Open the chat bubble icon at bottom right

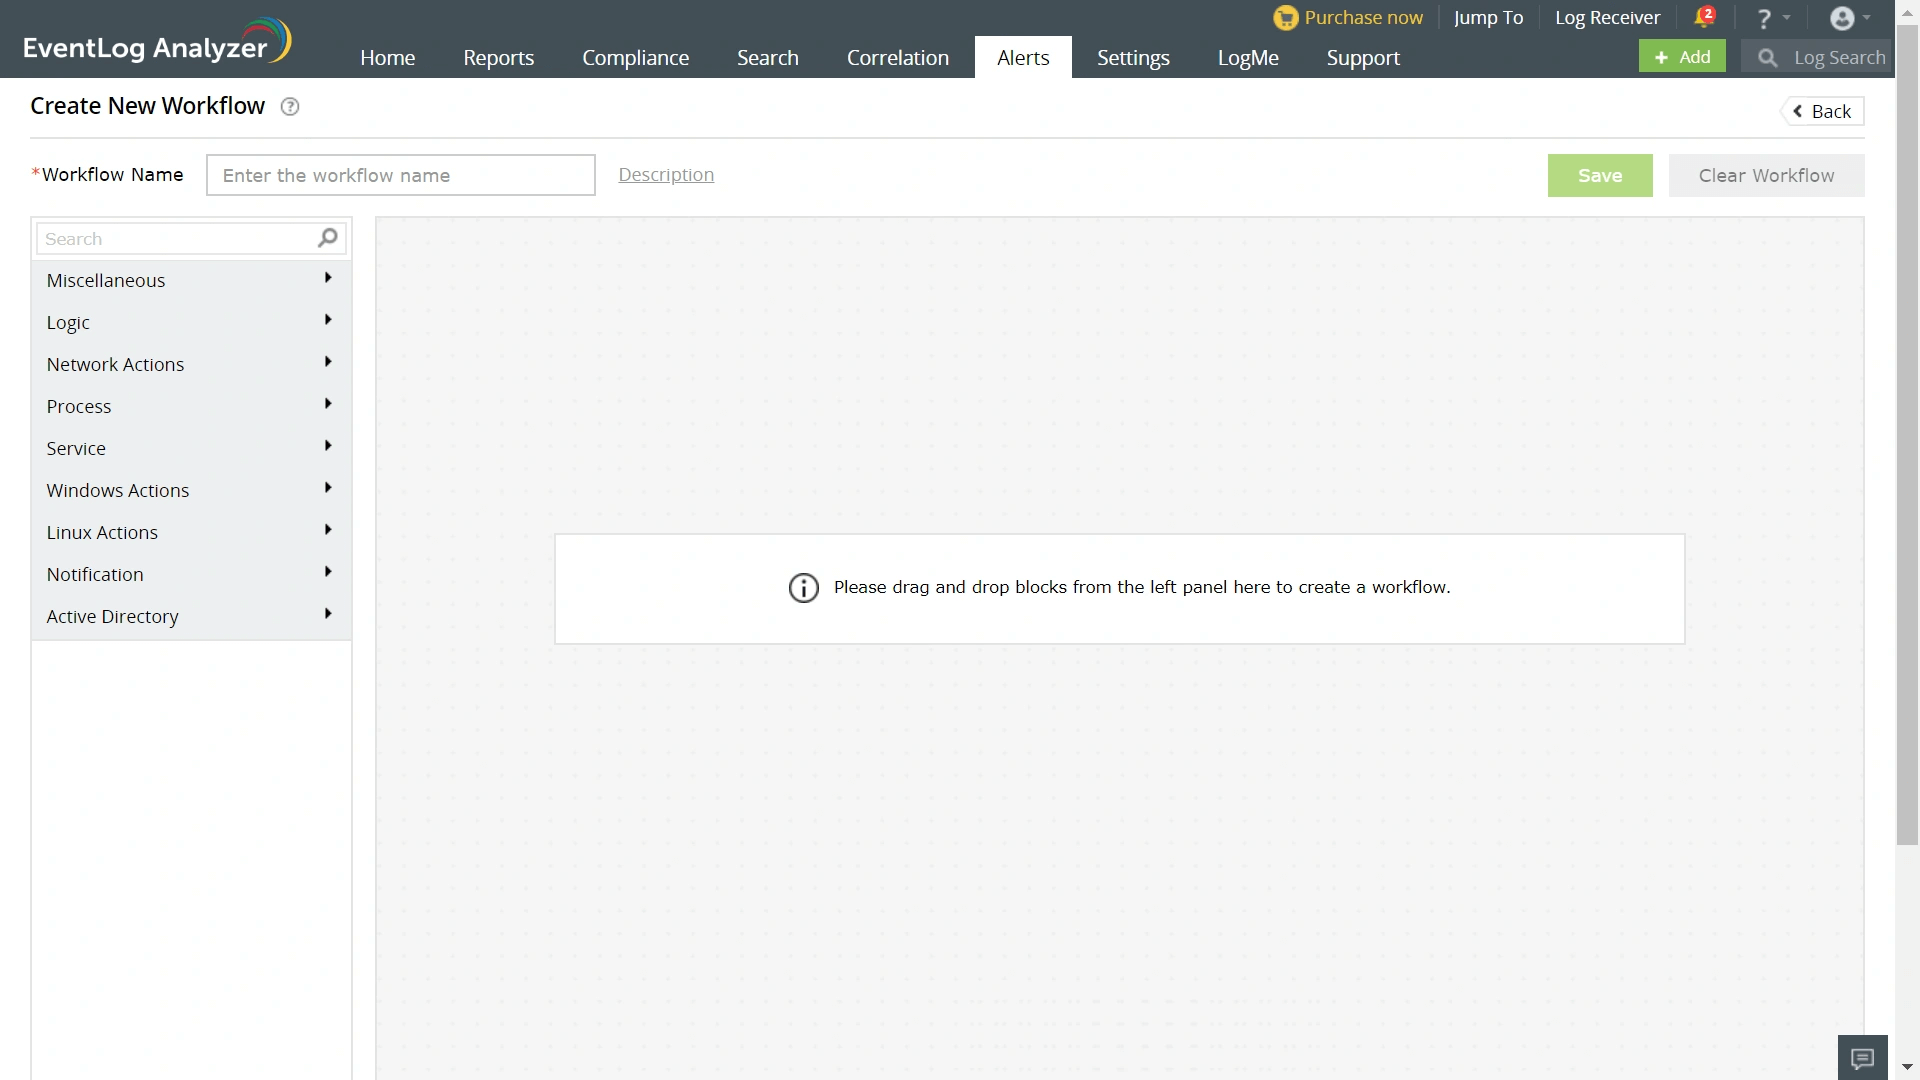click(x=1862, y=1058)
